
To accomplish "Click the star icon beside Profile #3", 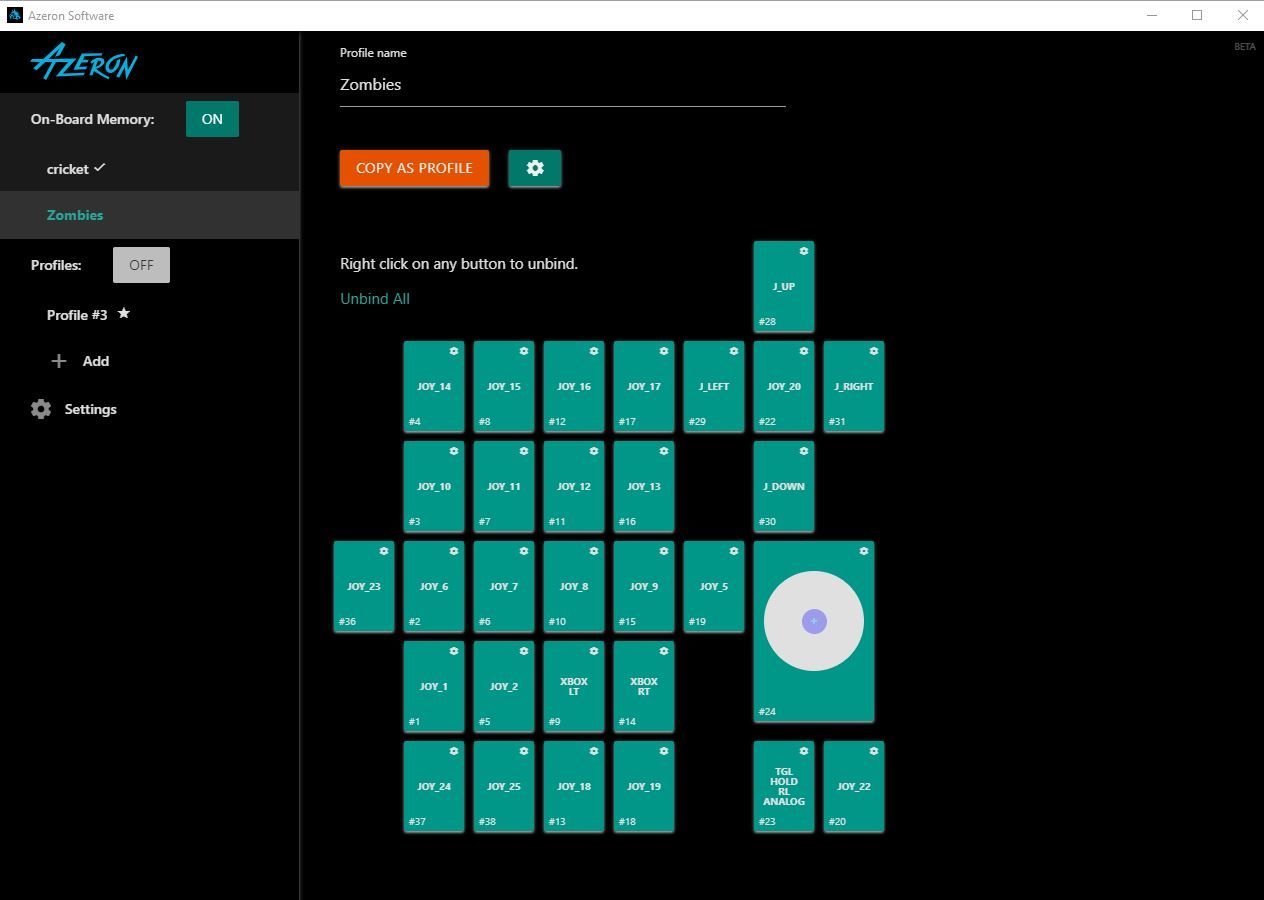I will [124, 313].
